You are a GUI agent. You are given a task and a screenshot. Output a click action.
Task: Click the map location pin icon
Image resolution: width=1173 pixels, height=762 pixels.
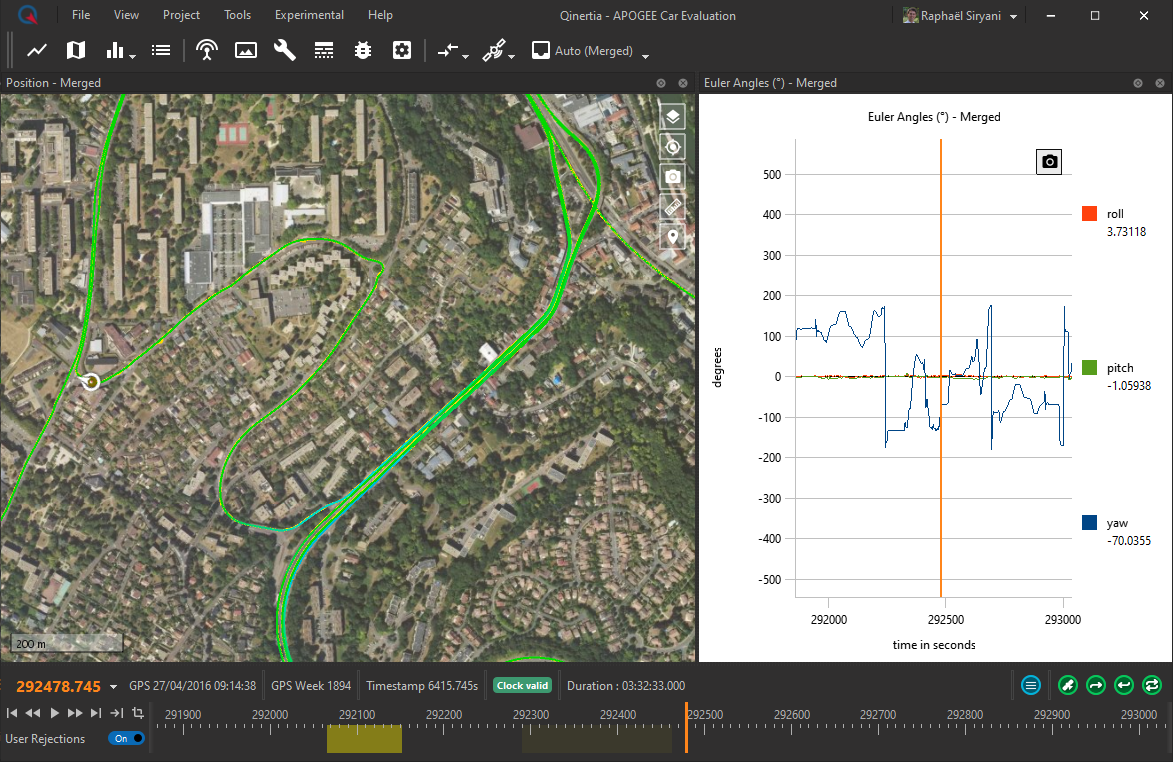coord(673,238)
